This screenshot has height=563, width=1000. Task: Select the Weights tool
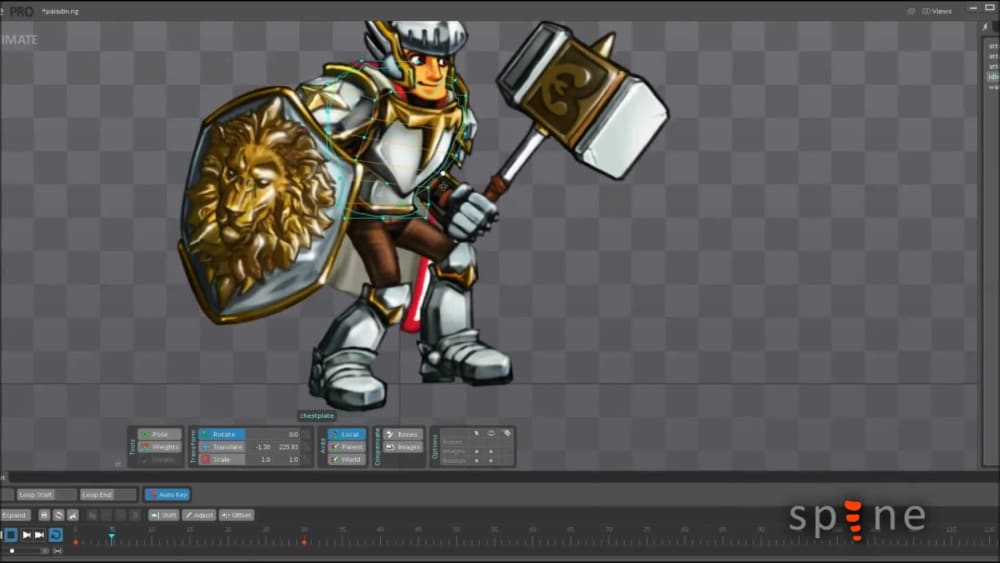click(x=159, y=447)
